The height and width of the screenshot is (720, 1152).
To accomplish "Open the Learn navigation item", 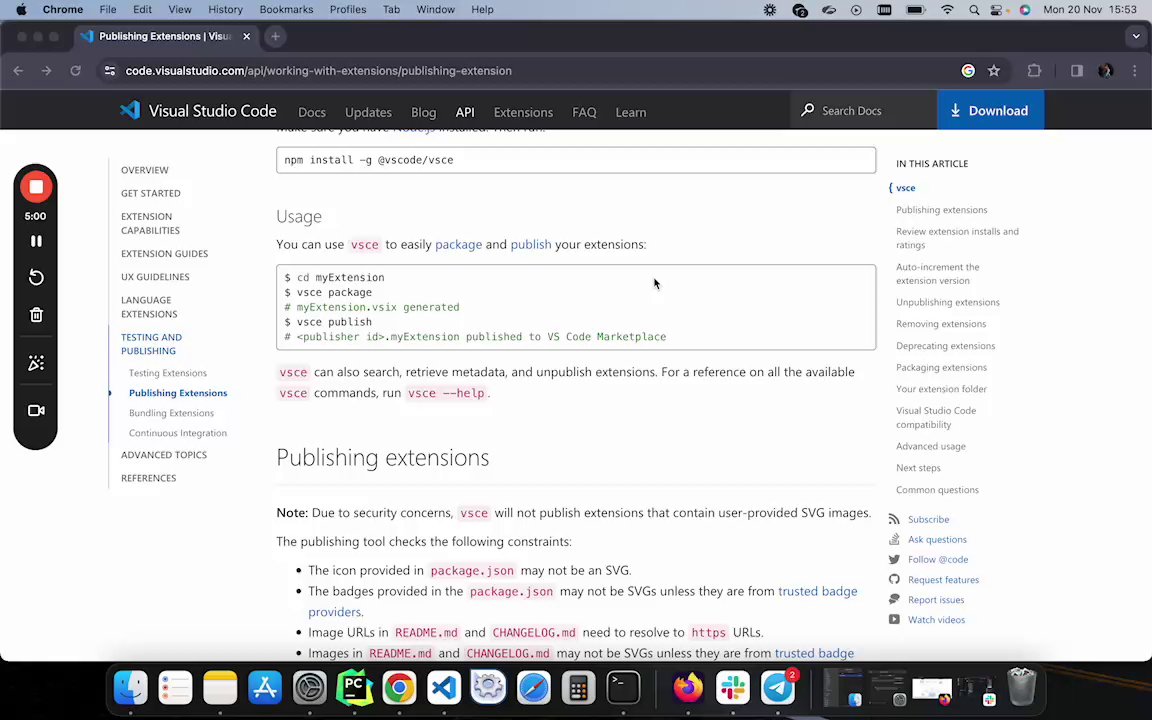I will (630, 112).
